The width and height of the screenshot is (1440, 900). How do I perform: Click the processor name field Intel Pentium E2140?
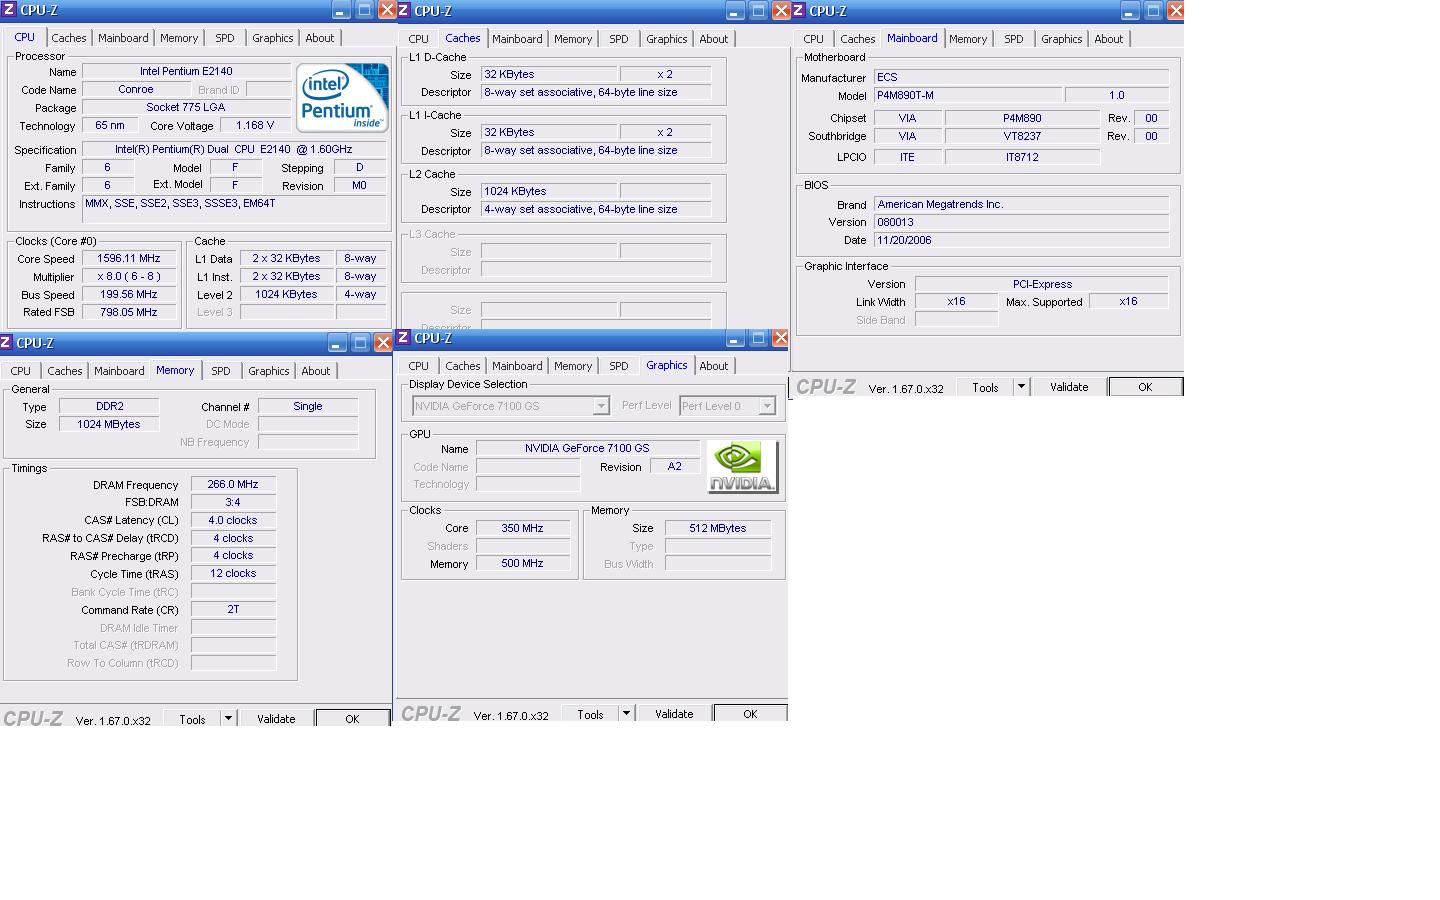(x=186, y=71)
